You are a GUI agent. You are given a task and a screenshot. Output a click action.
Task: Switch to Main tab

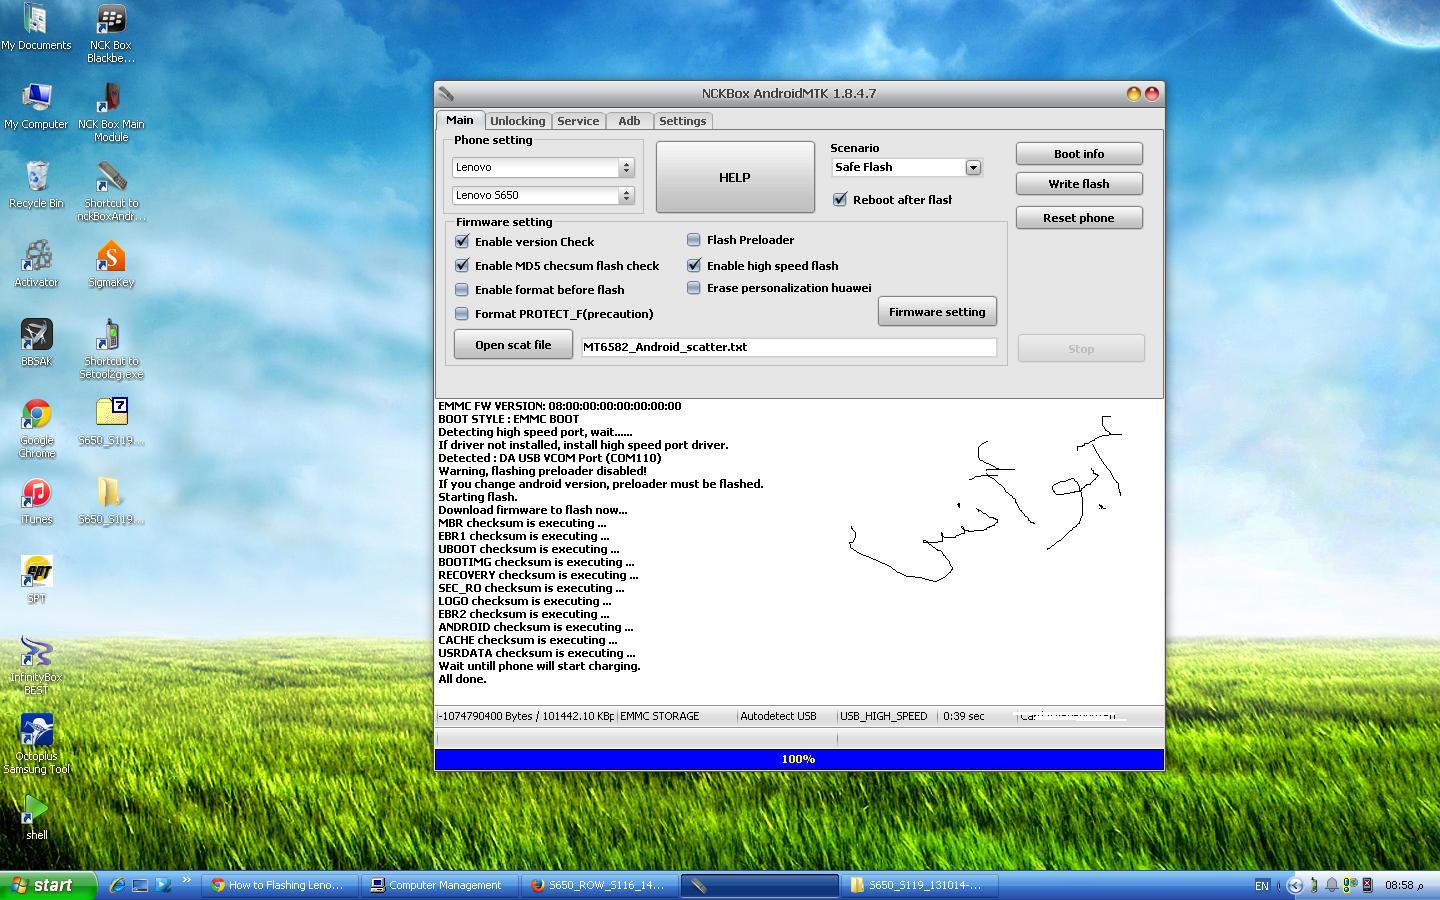point(460,120)
